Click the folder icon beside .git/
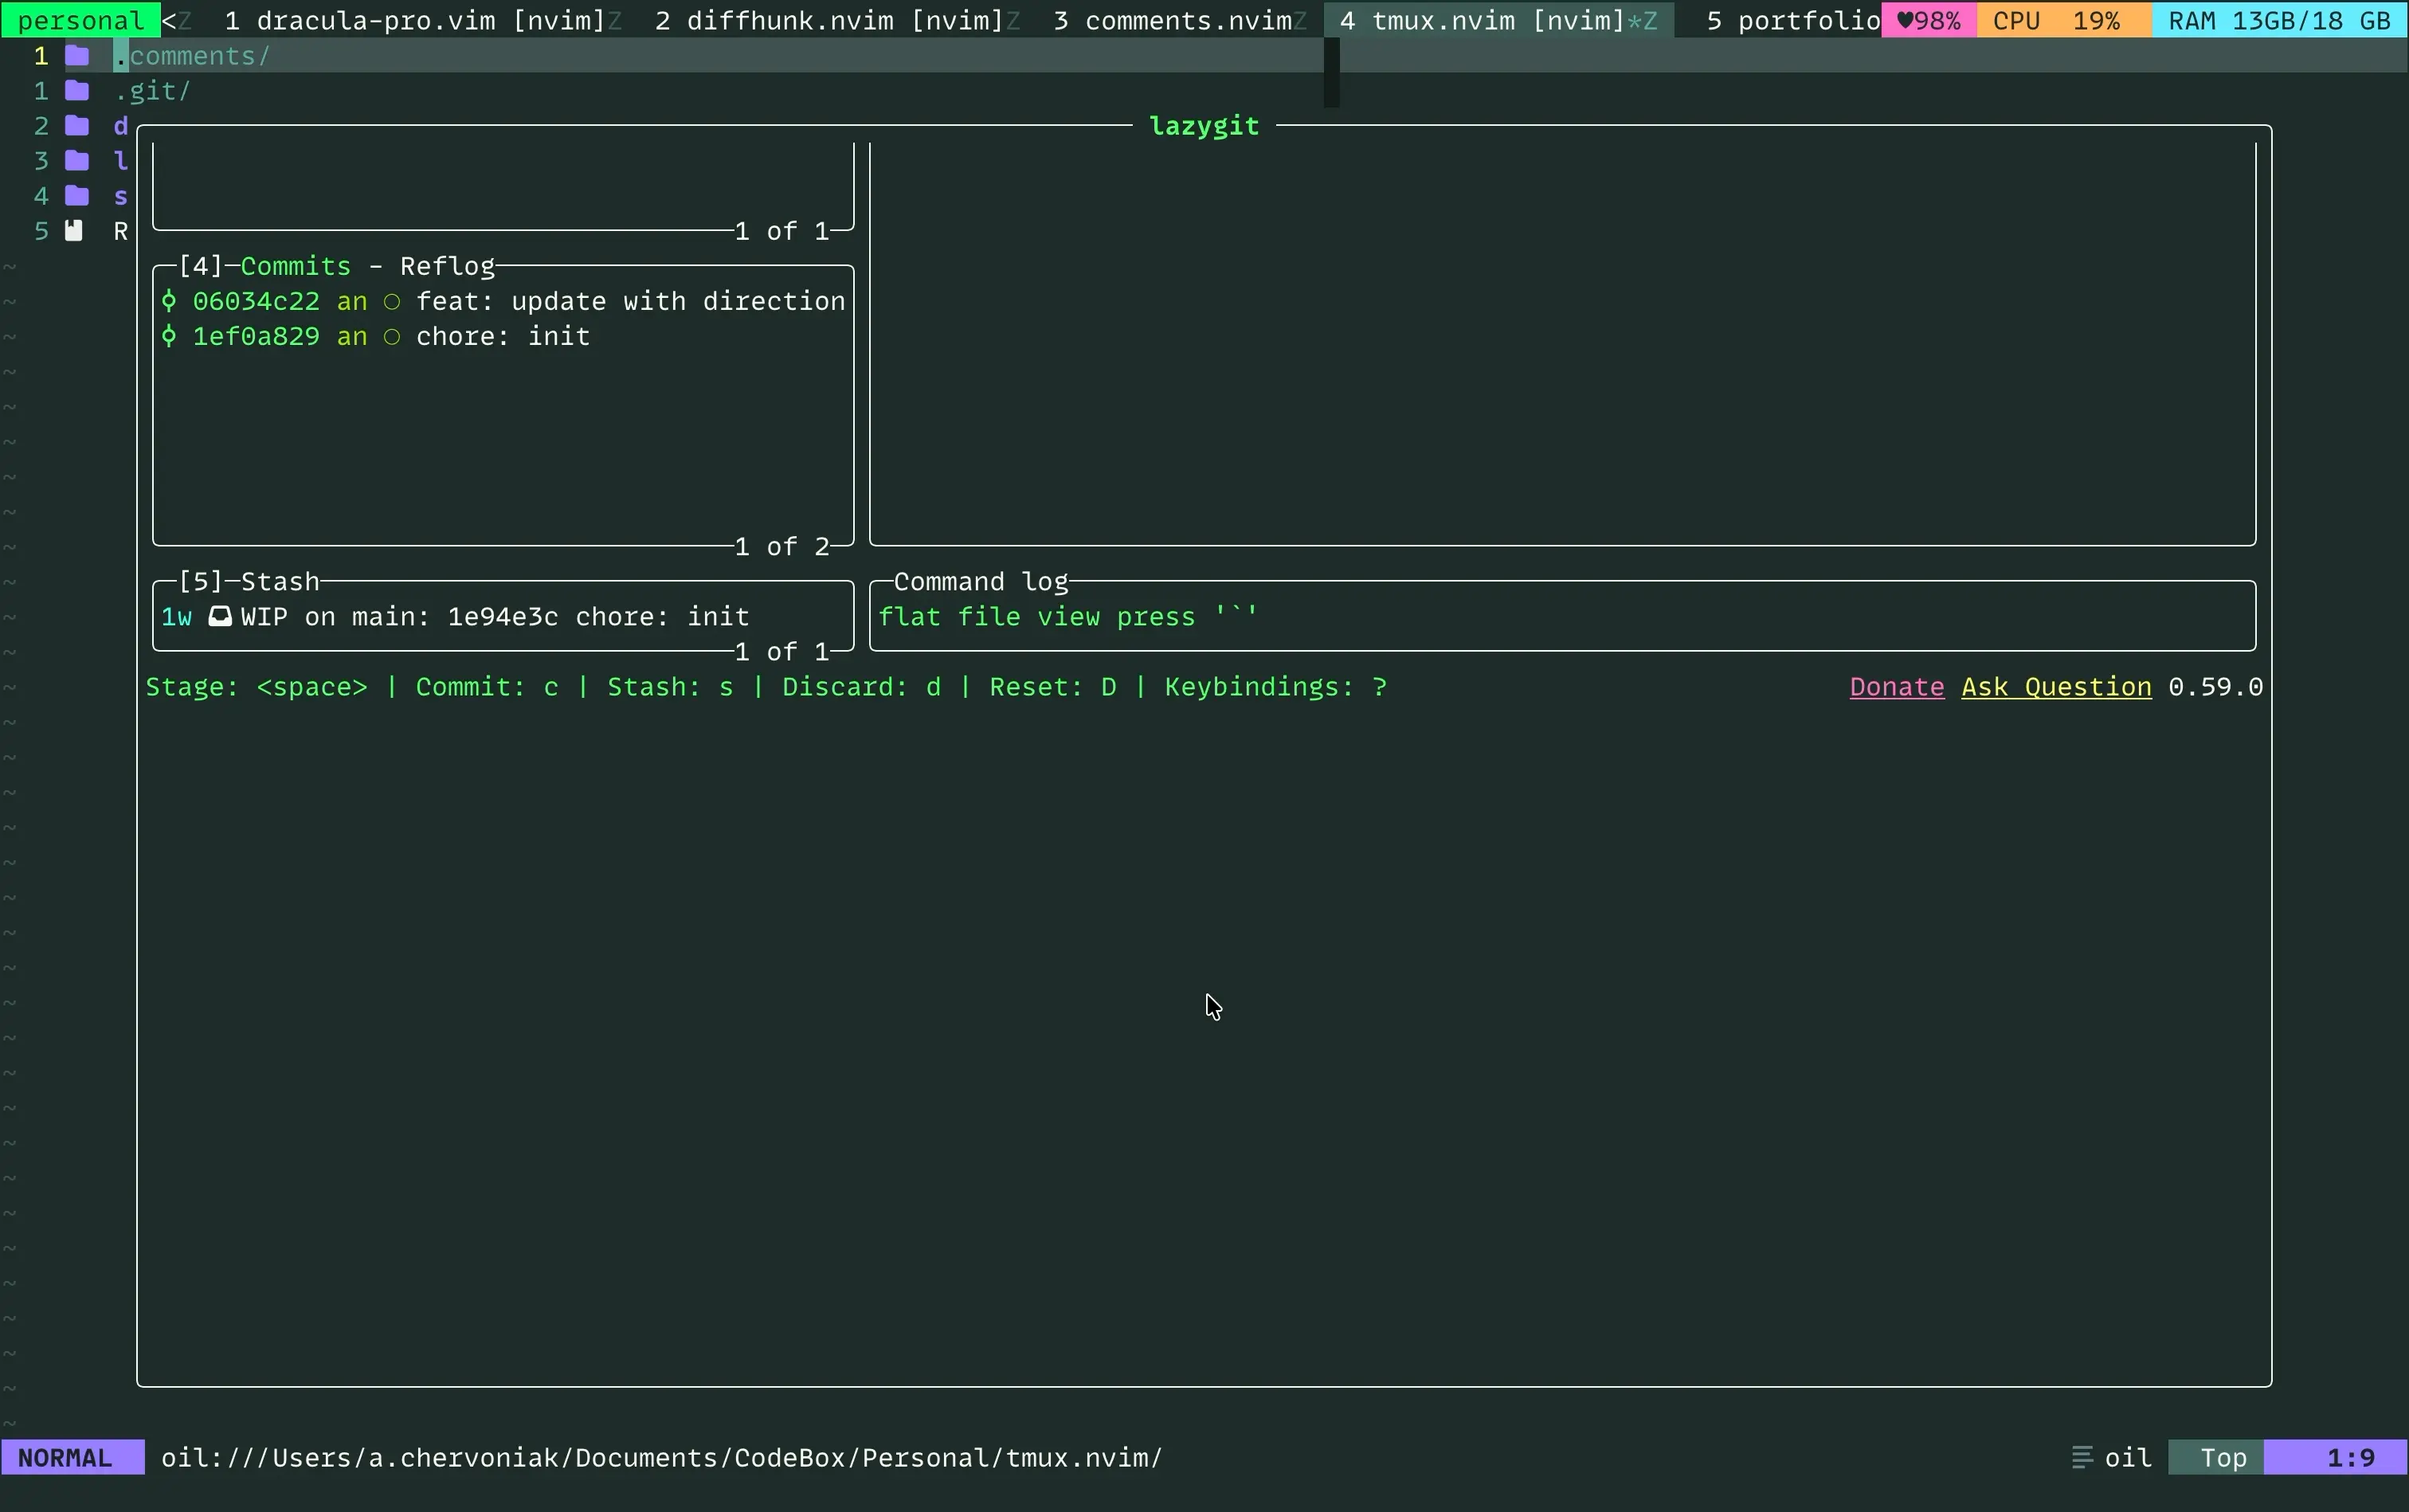 (77, 91)
